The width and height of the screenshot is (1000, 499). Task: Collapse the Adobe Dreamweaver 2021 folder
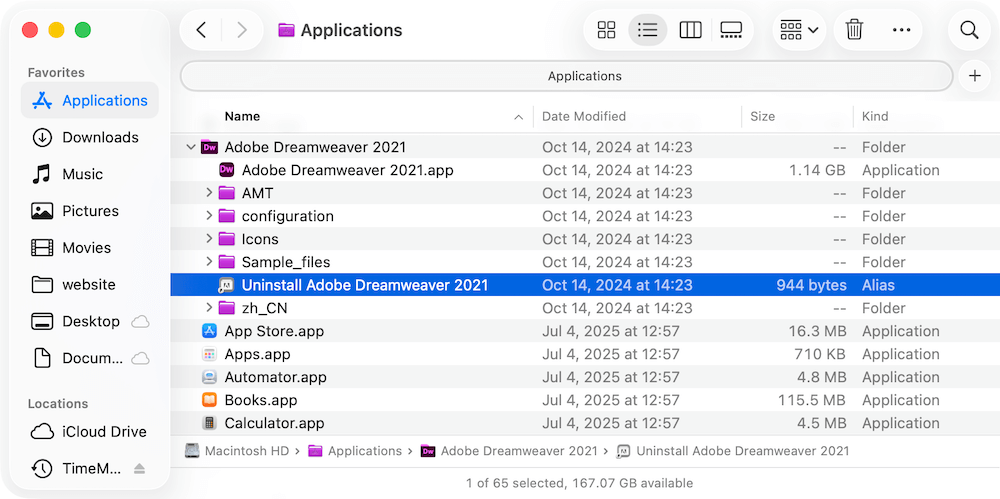(x=190, y=147)
